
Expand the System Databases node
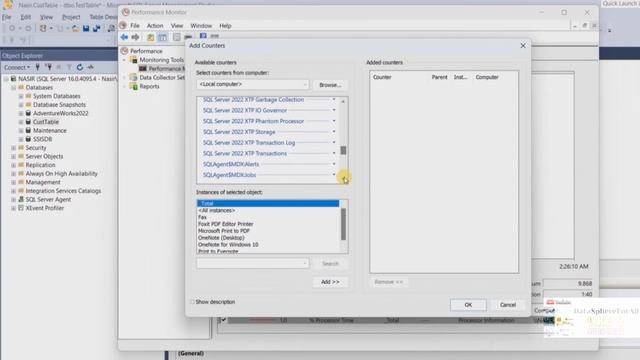click(x=21, y=96)
